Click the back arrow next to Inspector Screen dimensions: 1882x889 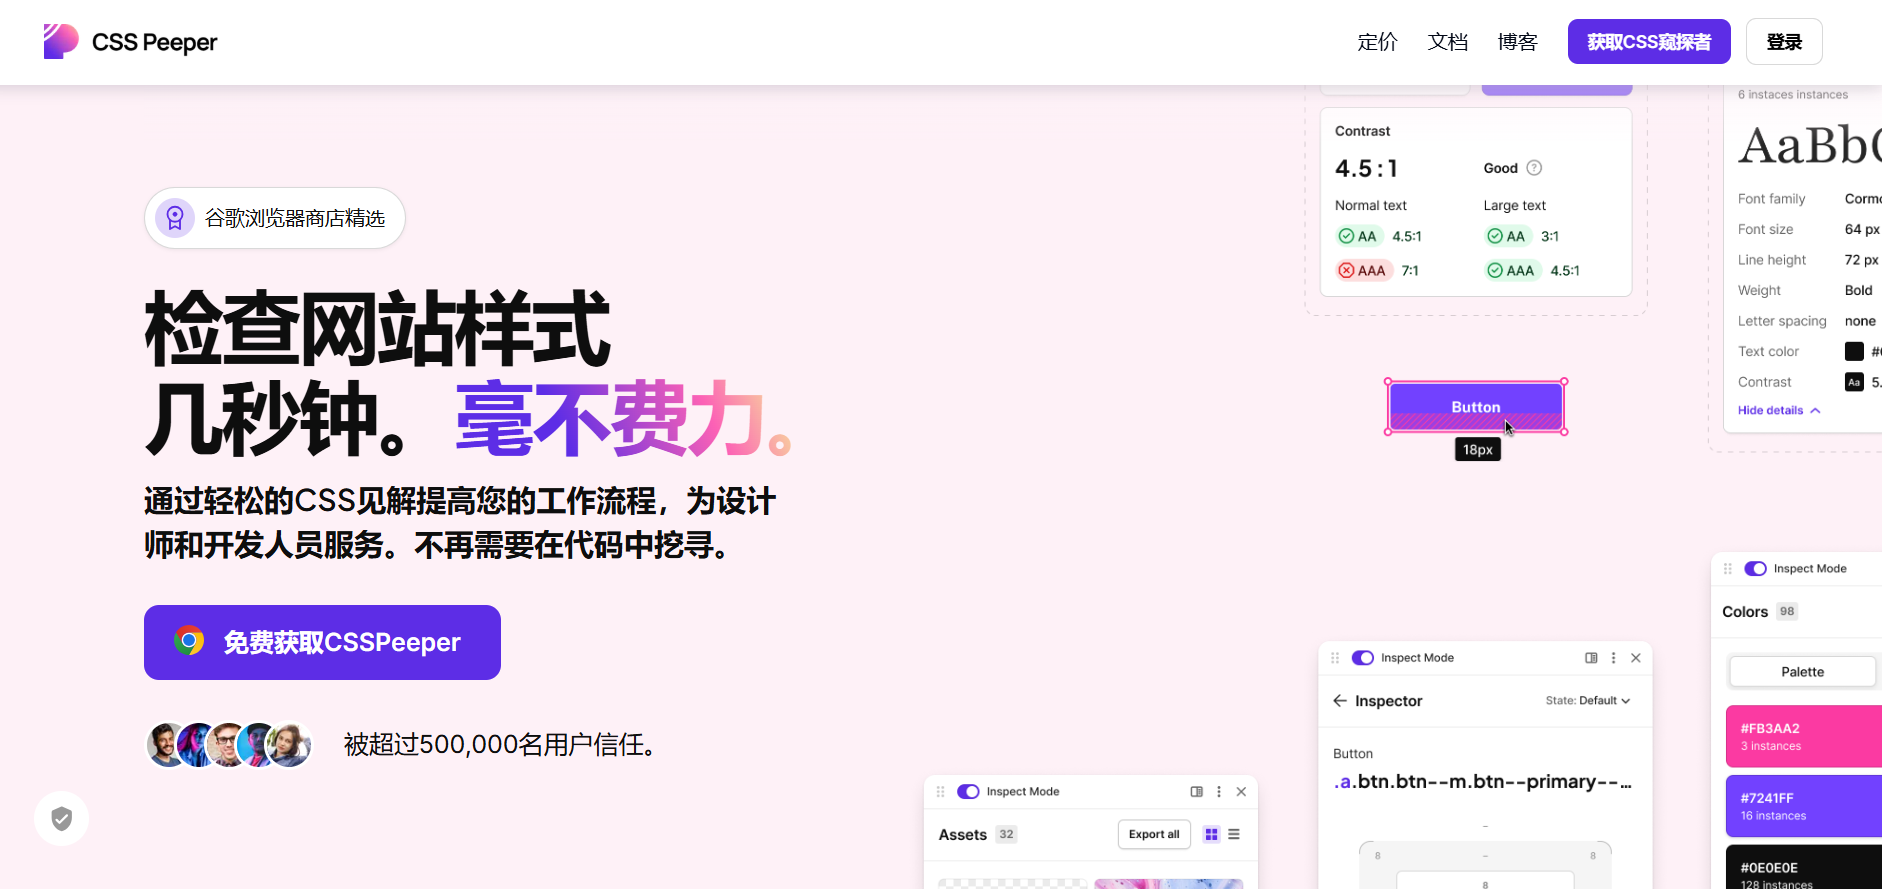(x=1340, y=701)
